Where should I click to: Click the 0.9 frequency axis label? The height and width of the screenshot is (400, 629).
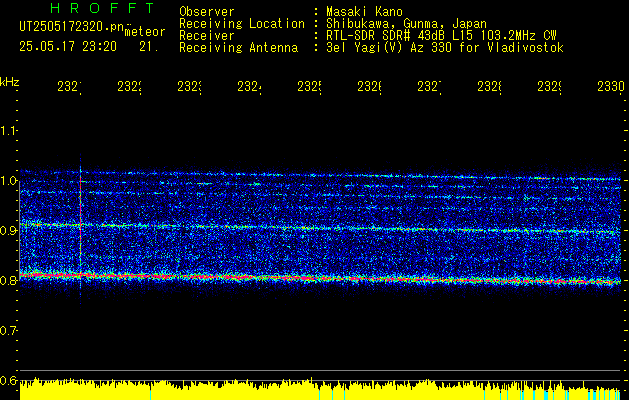pos(8,231)
